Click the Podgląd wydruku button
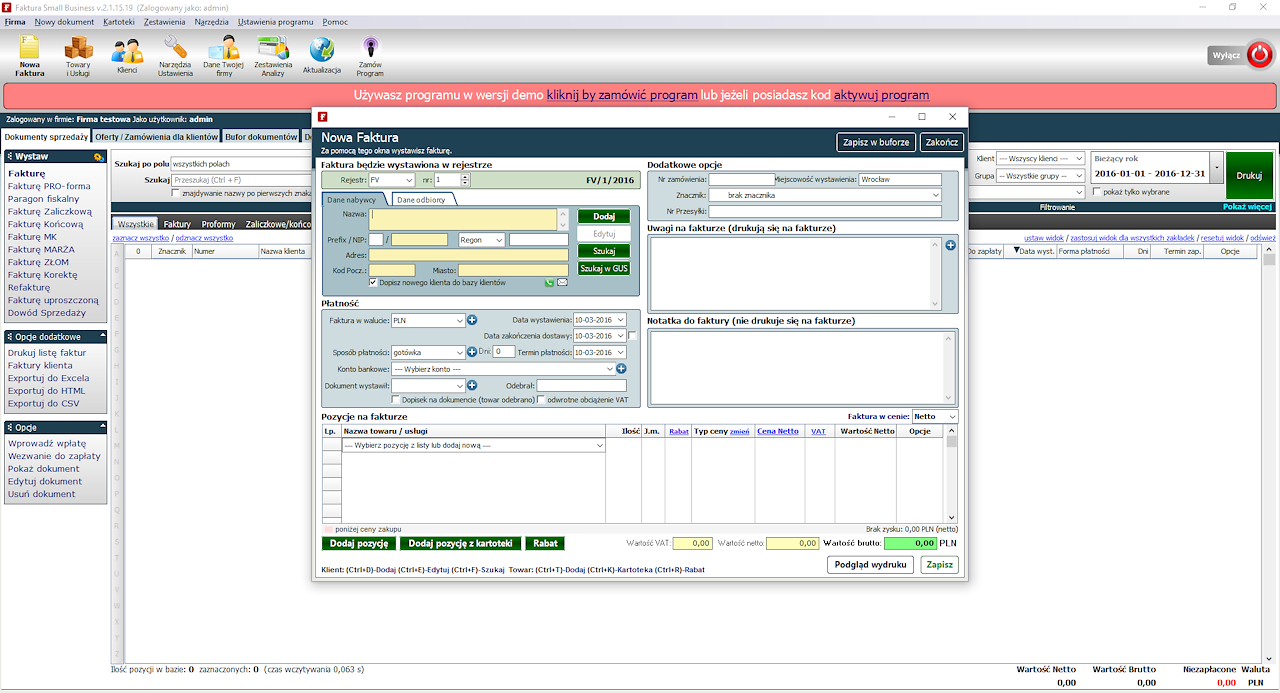1280x693 pixels. (872, 565)
